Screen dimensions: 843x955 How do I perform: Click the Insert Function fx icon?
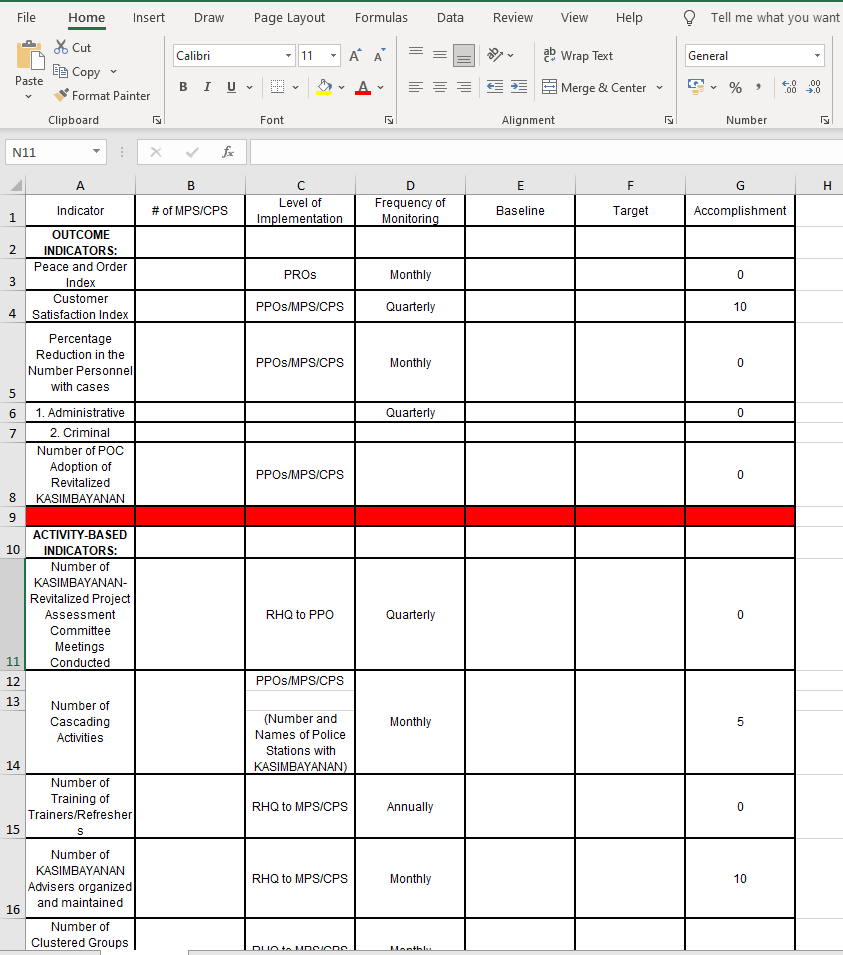[228, 152]
